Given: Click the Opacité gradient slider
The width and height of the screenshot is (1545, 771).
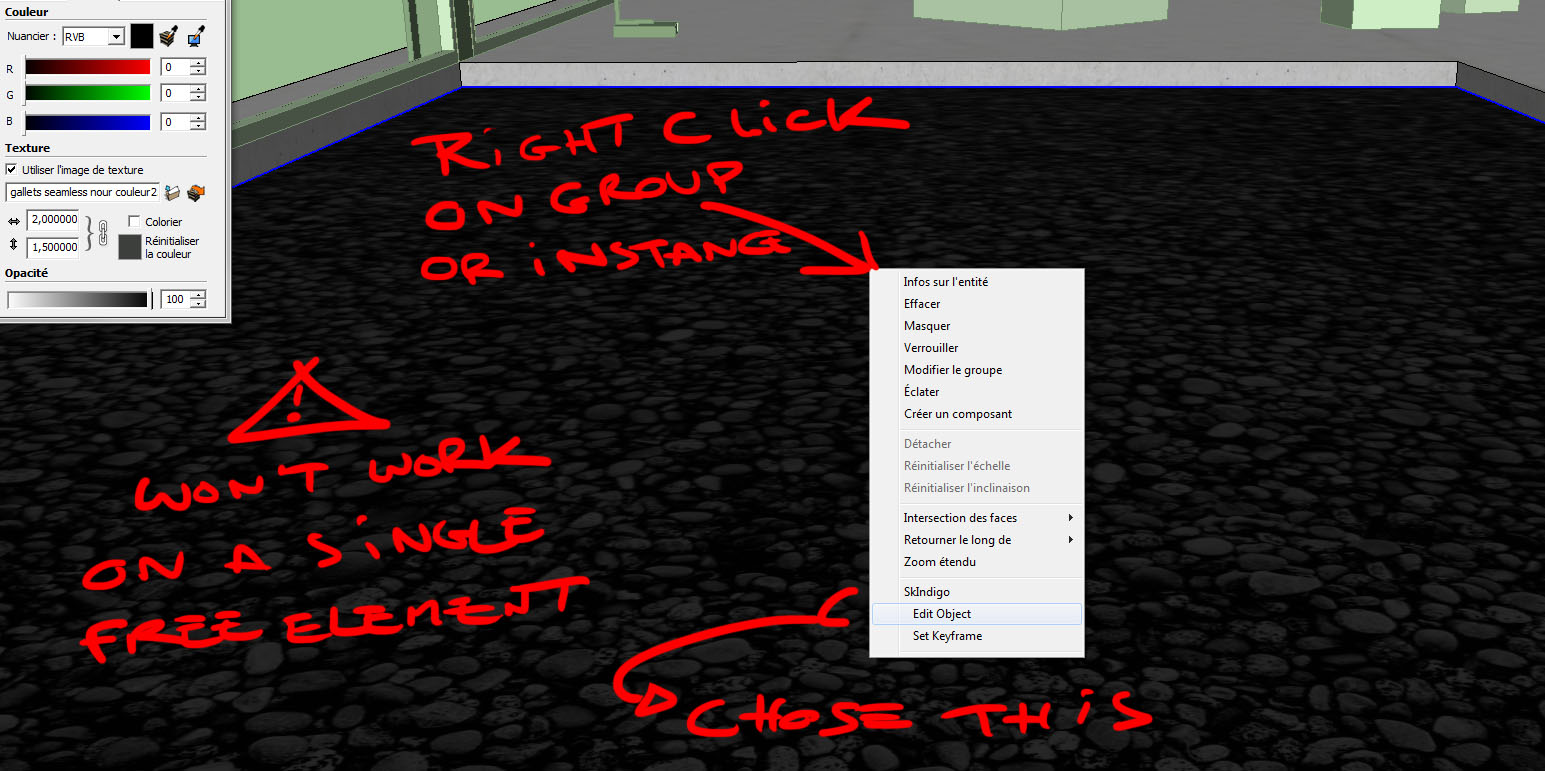Looking at the screenshot, I should 78,299.
